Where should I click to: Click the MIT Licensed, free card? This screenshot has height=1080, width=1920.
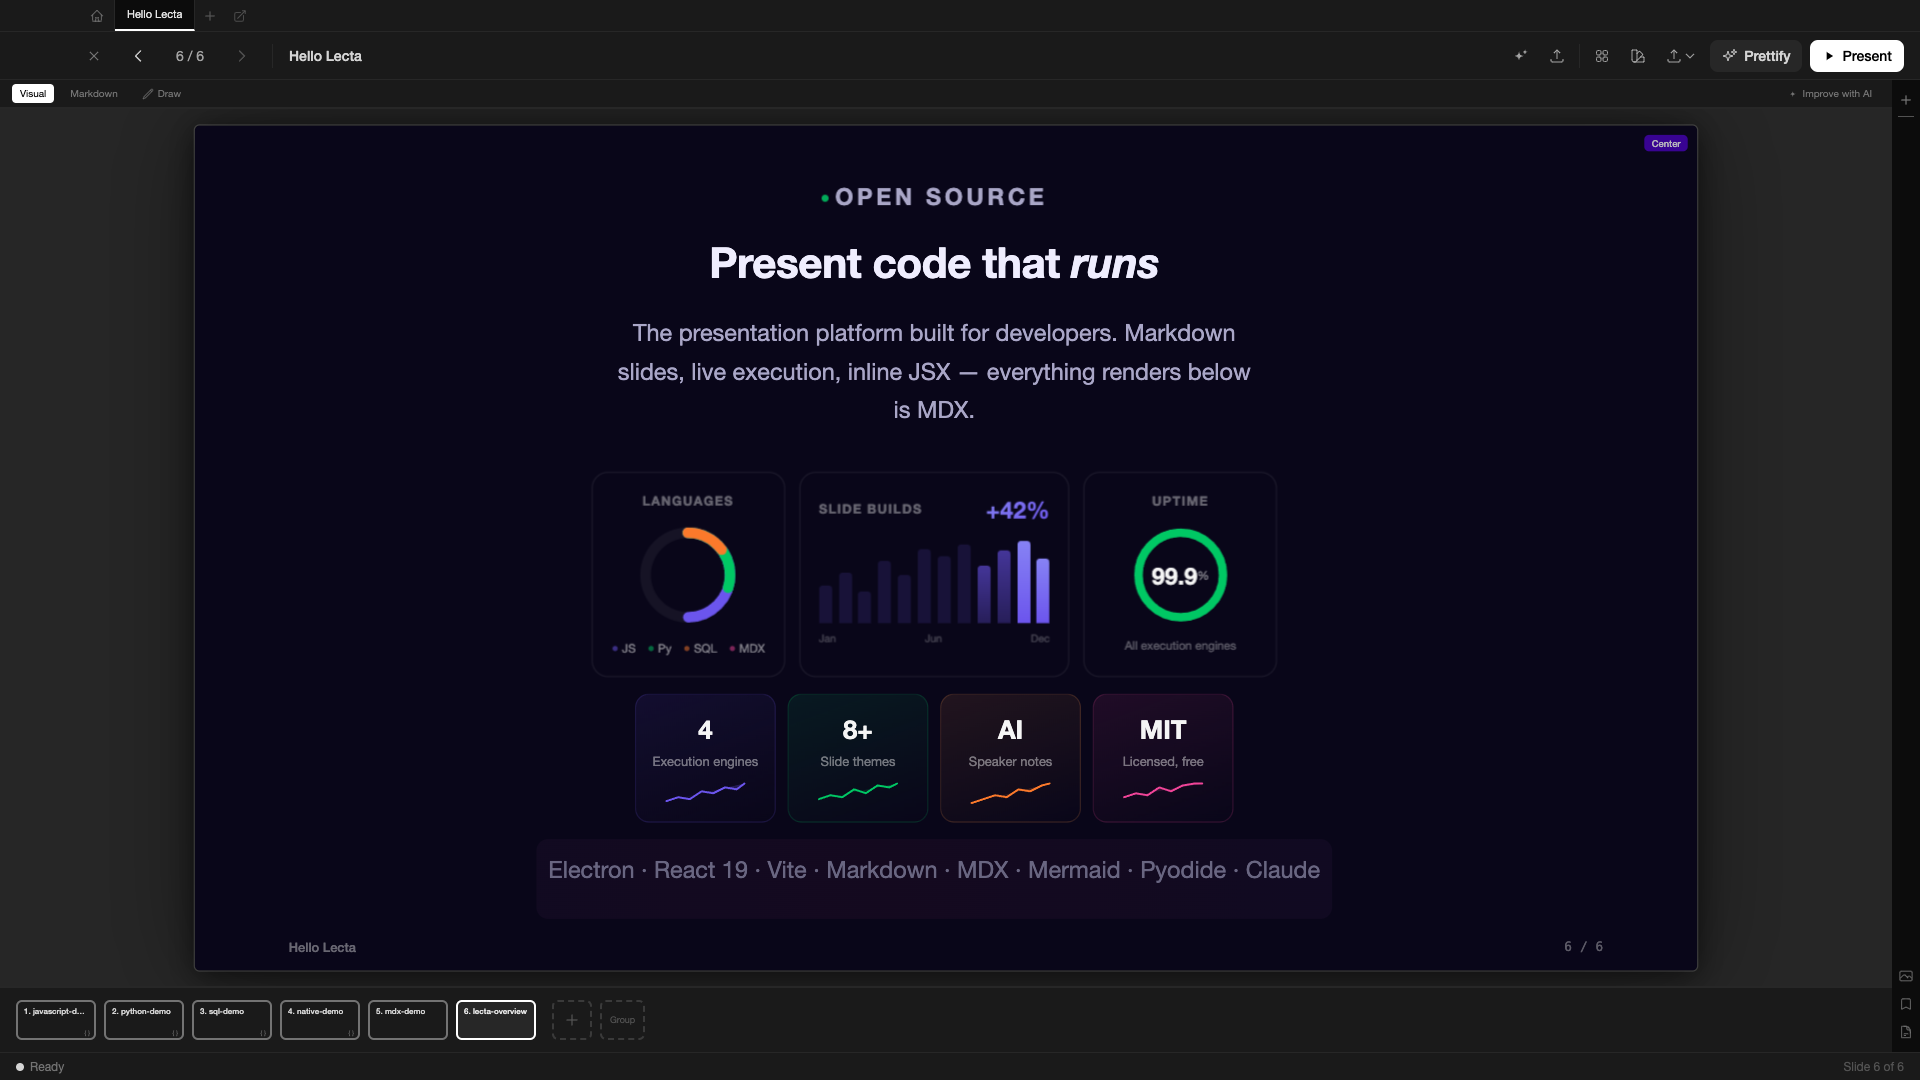click(x=1163, y=758)
